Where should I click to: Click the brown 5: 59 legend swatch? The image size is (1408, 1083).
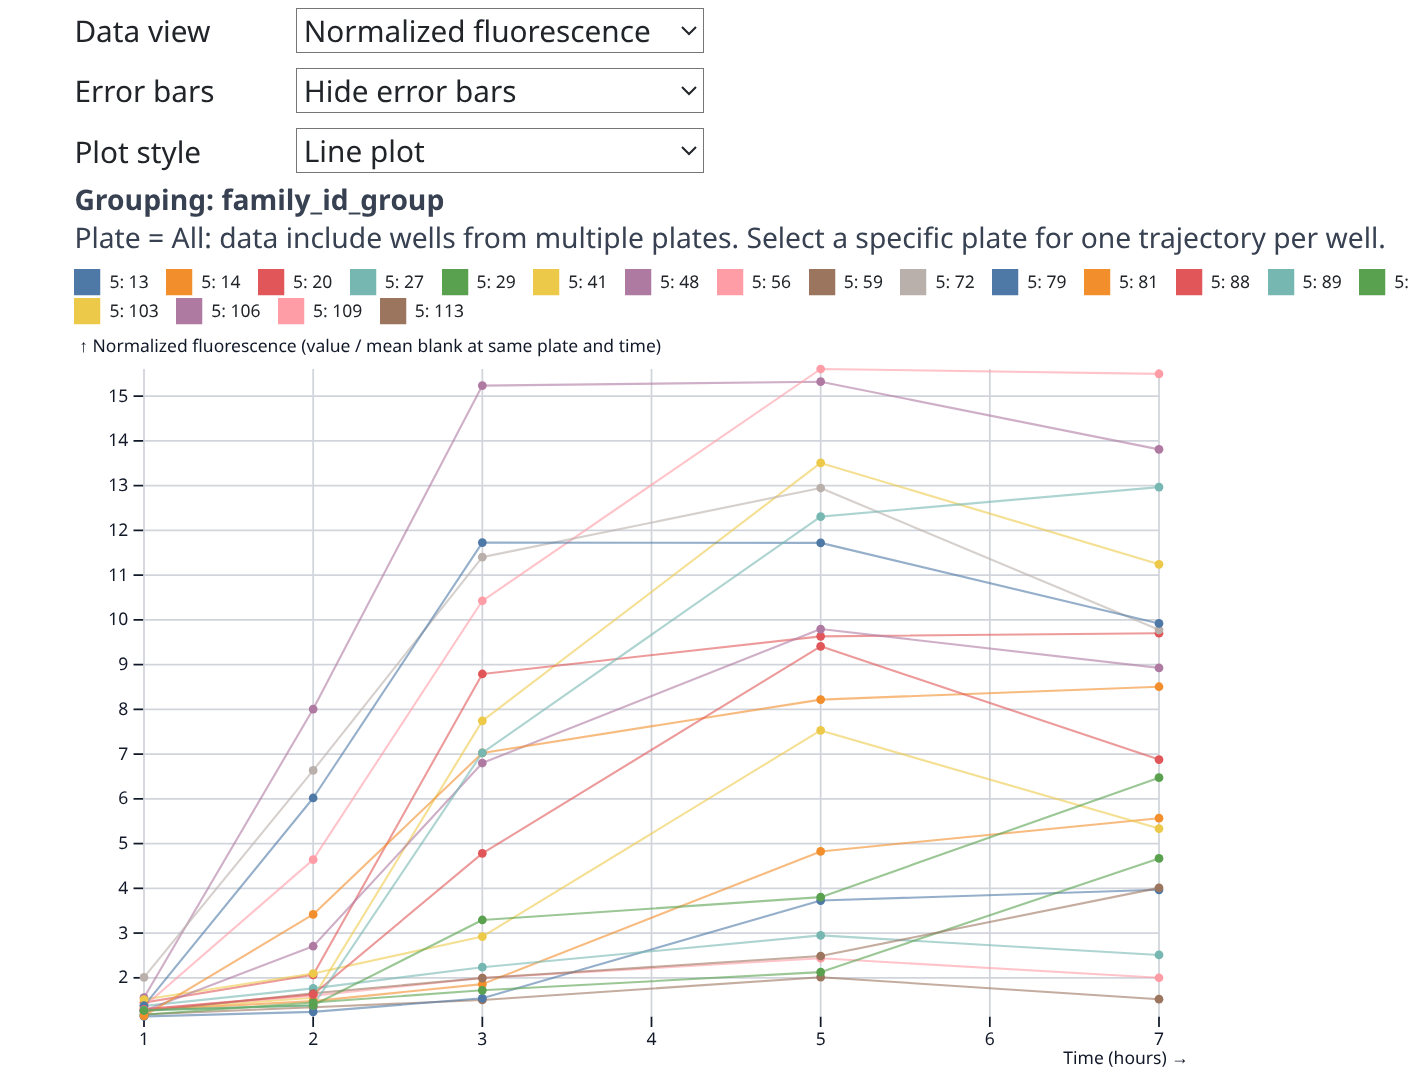point(822,282)
